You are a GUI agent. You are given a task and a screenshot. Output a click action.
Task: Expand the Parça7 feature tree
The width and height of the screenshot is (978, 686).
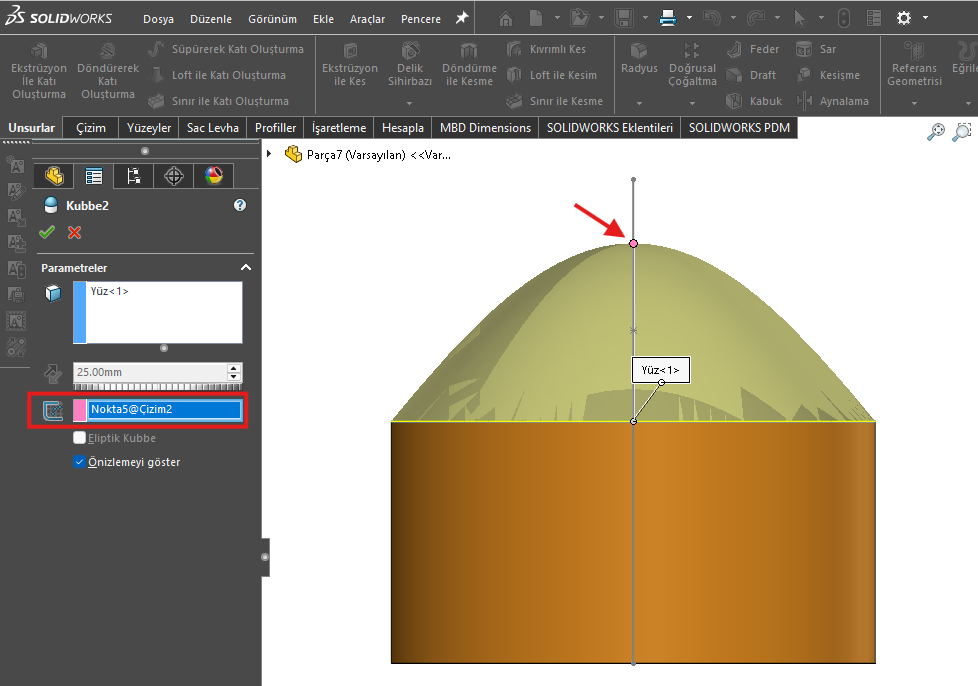(x=269, y=155)
